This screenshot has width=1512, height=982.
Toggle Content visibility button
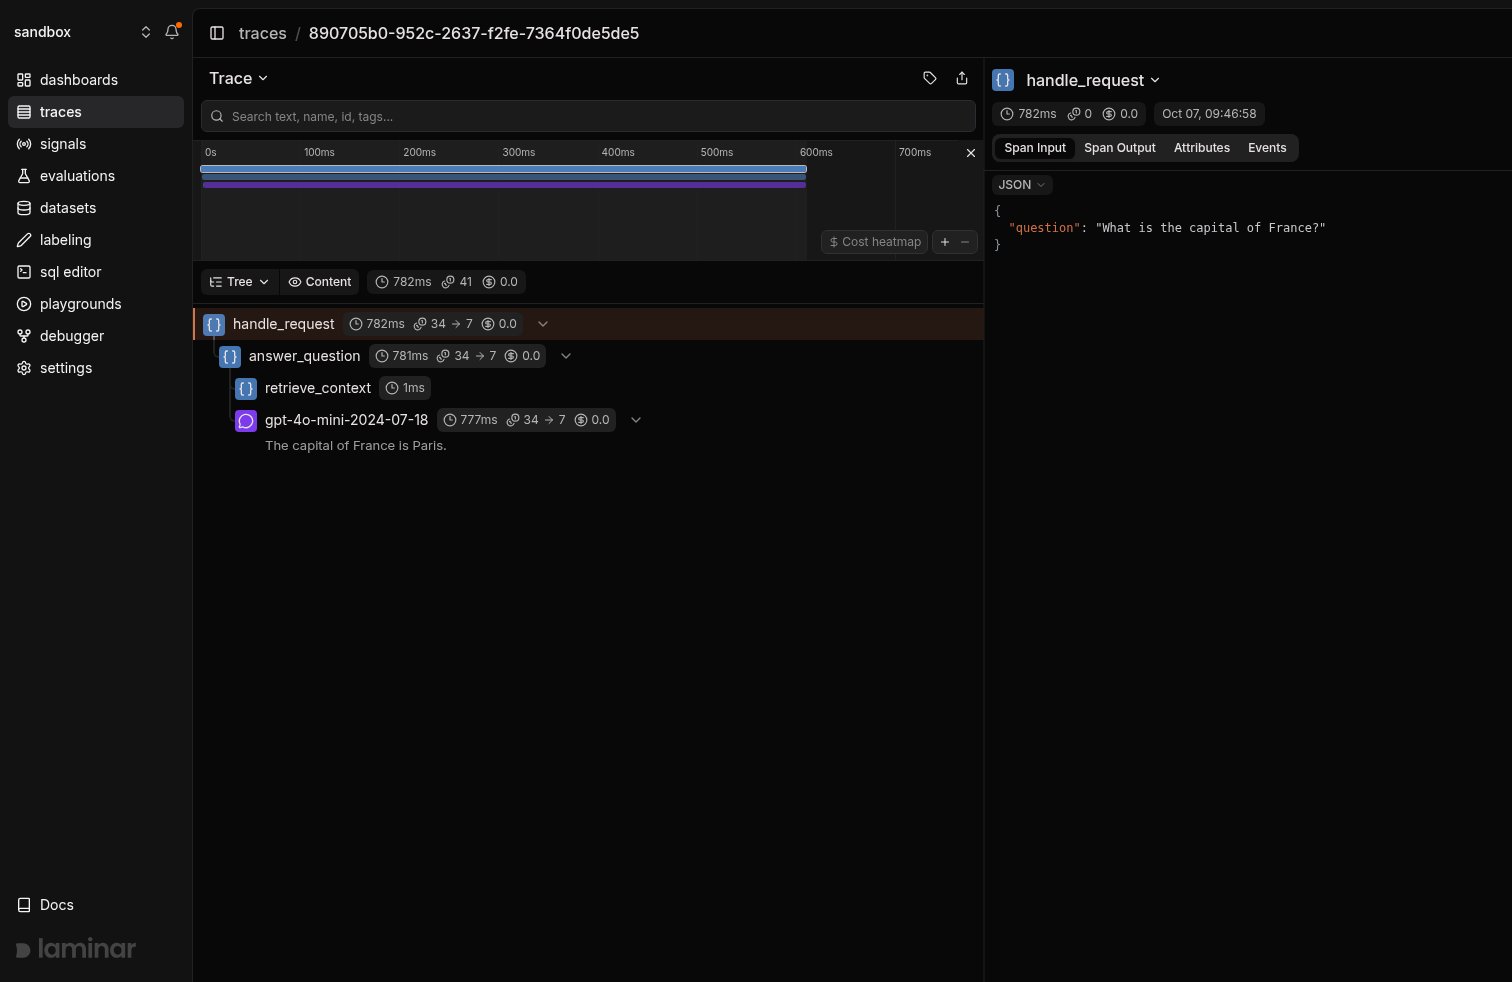coord(320,282)
